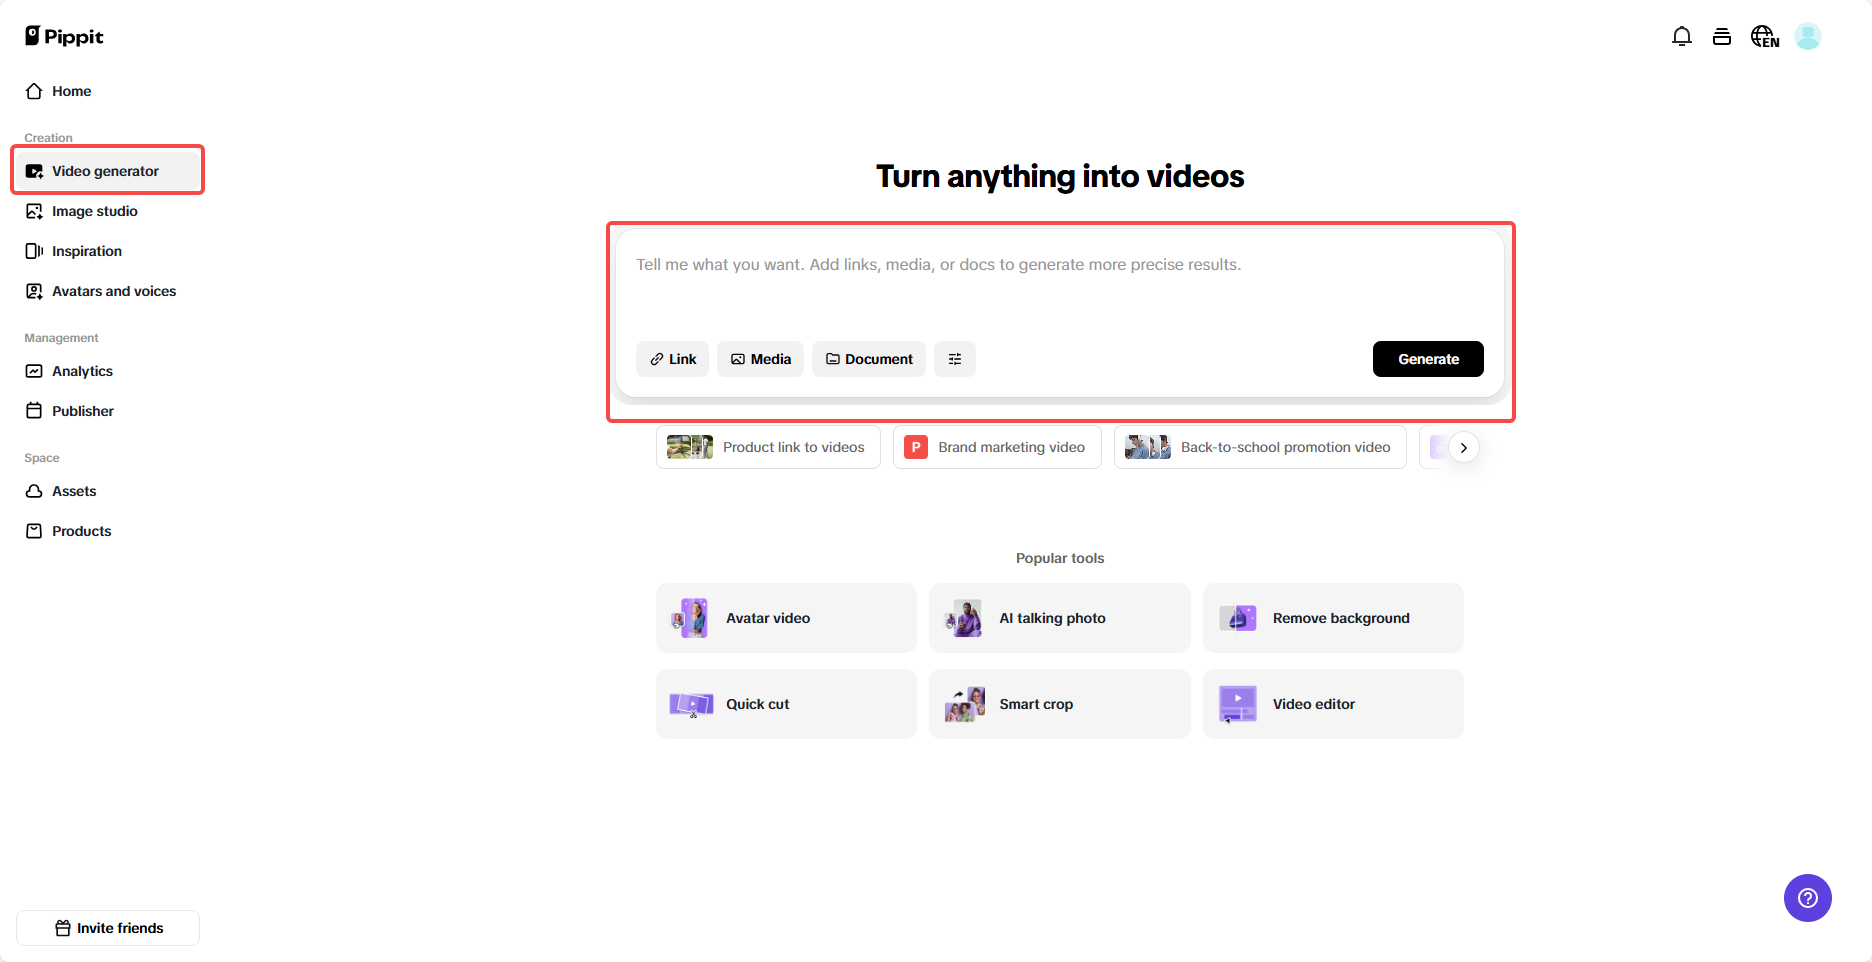The image size is (1872, 962).
Task: Open the notification bell
Action: (x=1681, y=36)
